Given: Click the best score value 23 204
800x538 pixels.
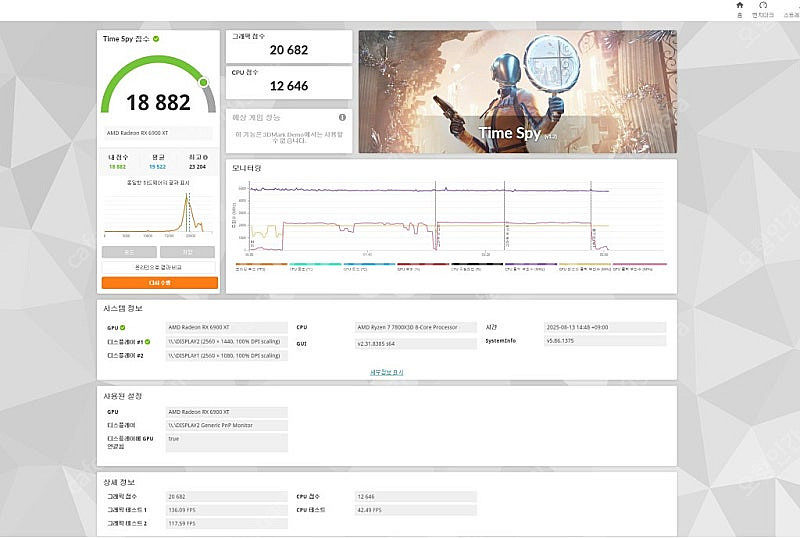Looking at the screenshot, I should [x=197, y=167].
